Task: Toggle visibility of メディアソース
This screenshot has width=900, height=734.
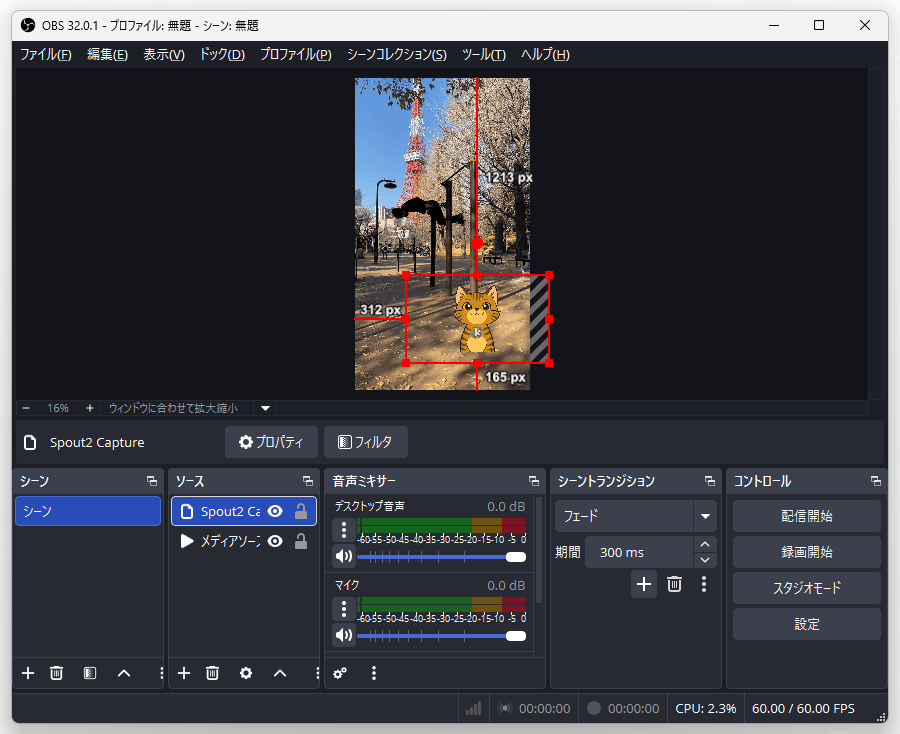Action: 275,541
